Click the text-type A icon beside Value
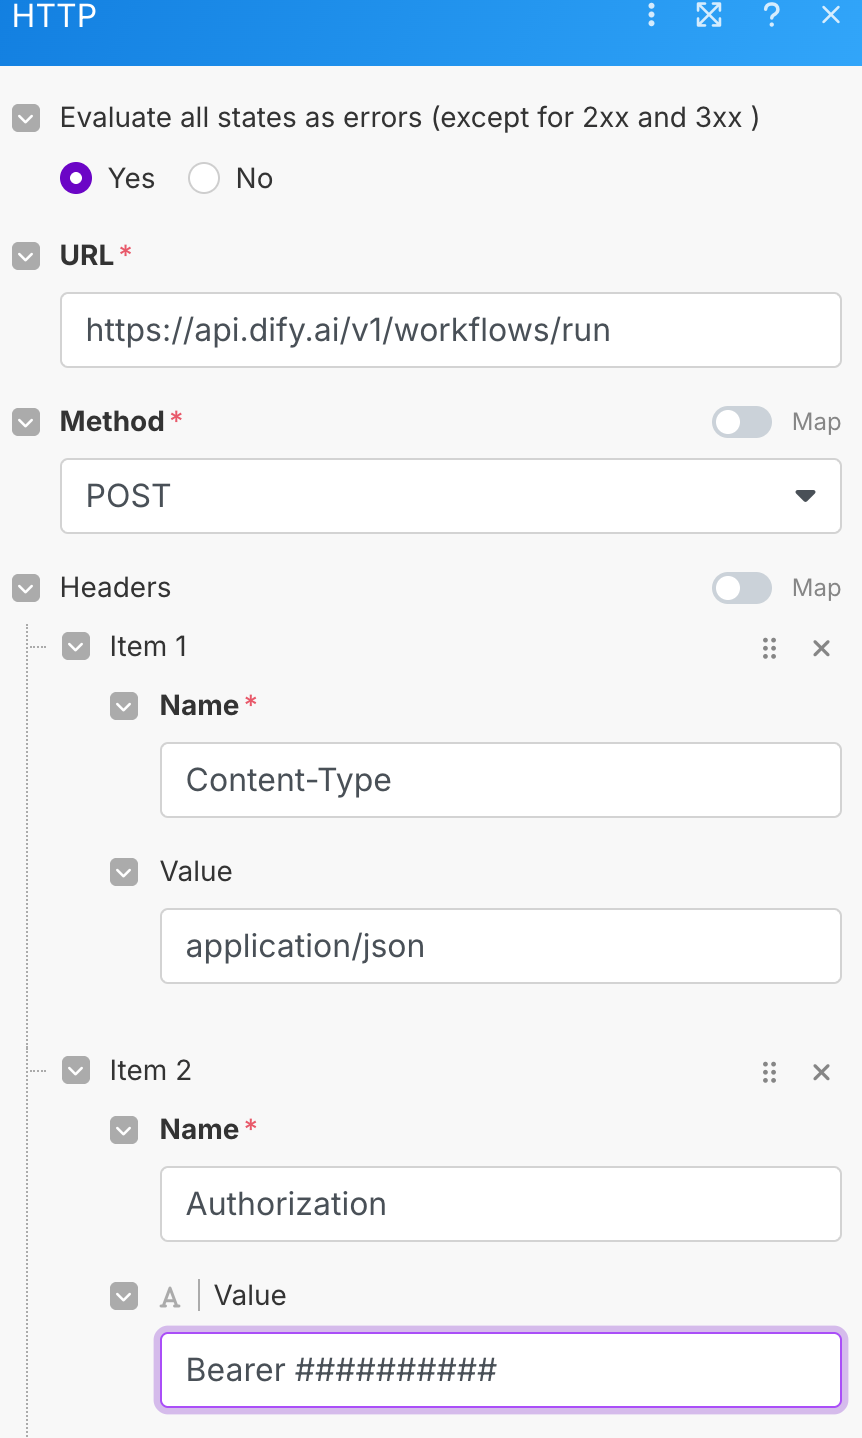Image resolution: width=862 pixels, height=1438 pixels. click(171, 1297)
